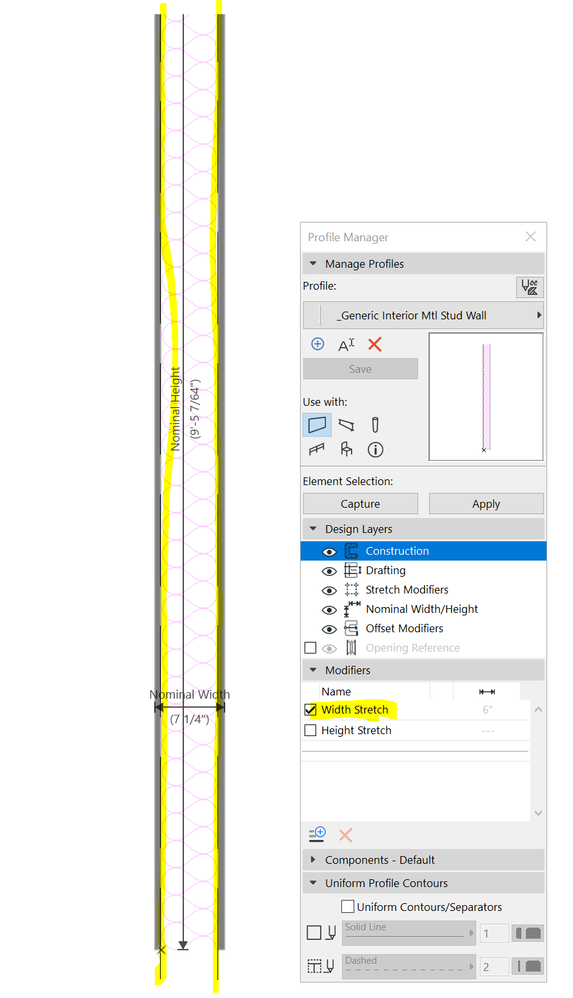Image resolution: width=573 pixels, height=998 pixels.
Task: Uncheck the Width Stretch modifier
Action: pos(311,710)
